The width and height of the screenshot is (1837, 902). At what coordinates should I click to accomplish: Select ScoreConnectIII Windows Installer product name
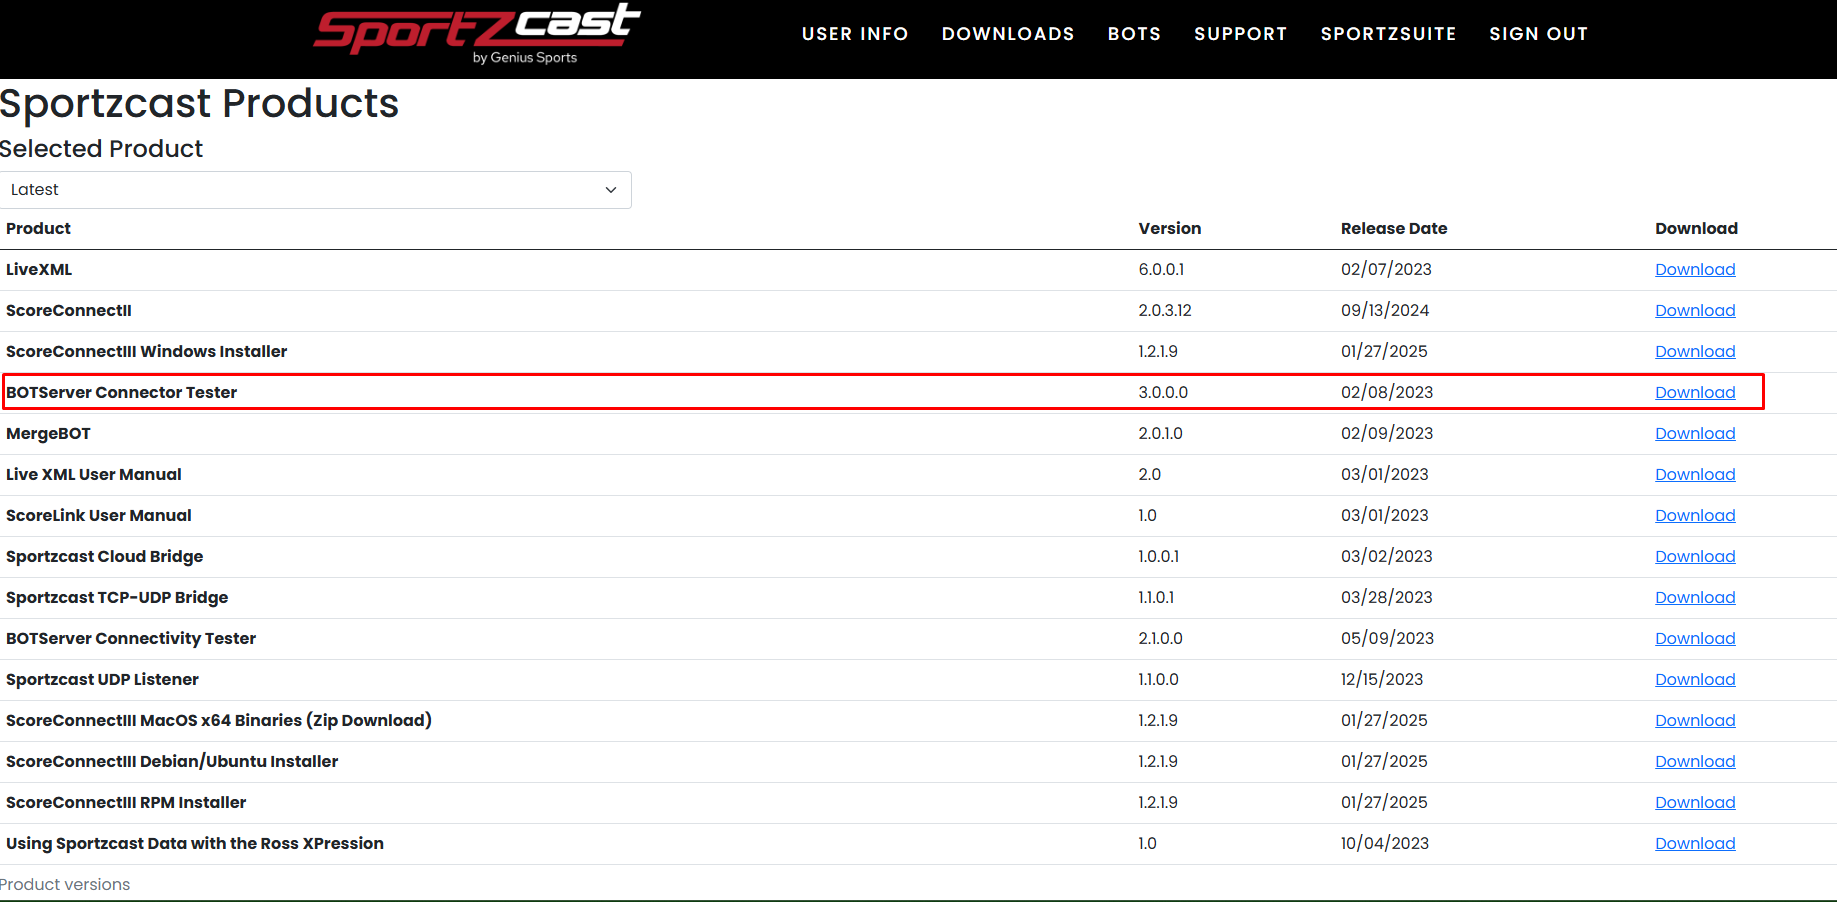(146, 351)
